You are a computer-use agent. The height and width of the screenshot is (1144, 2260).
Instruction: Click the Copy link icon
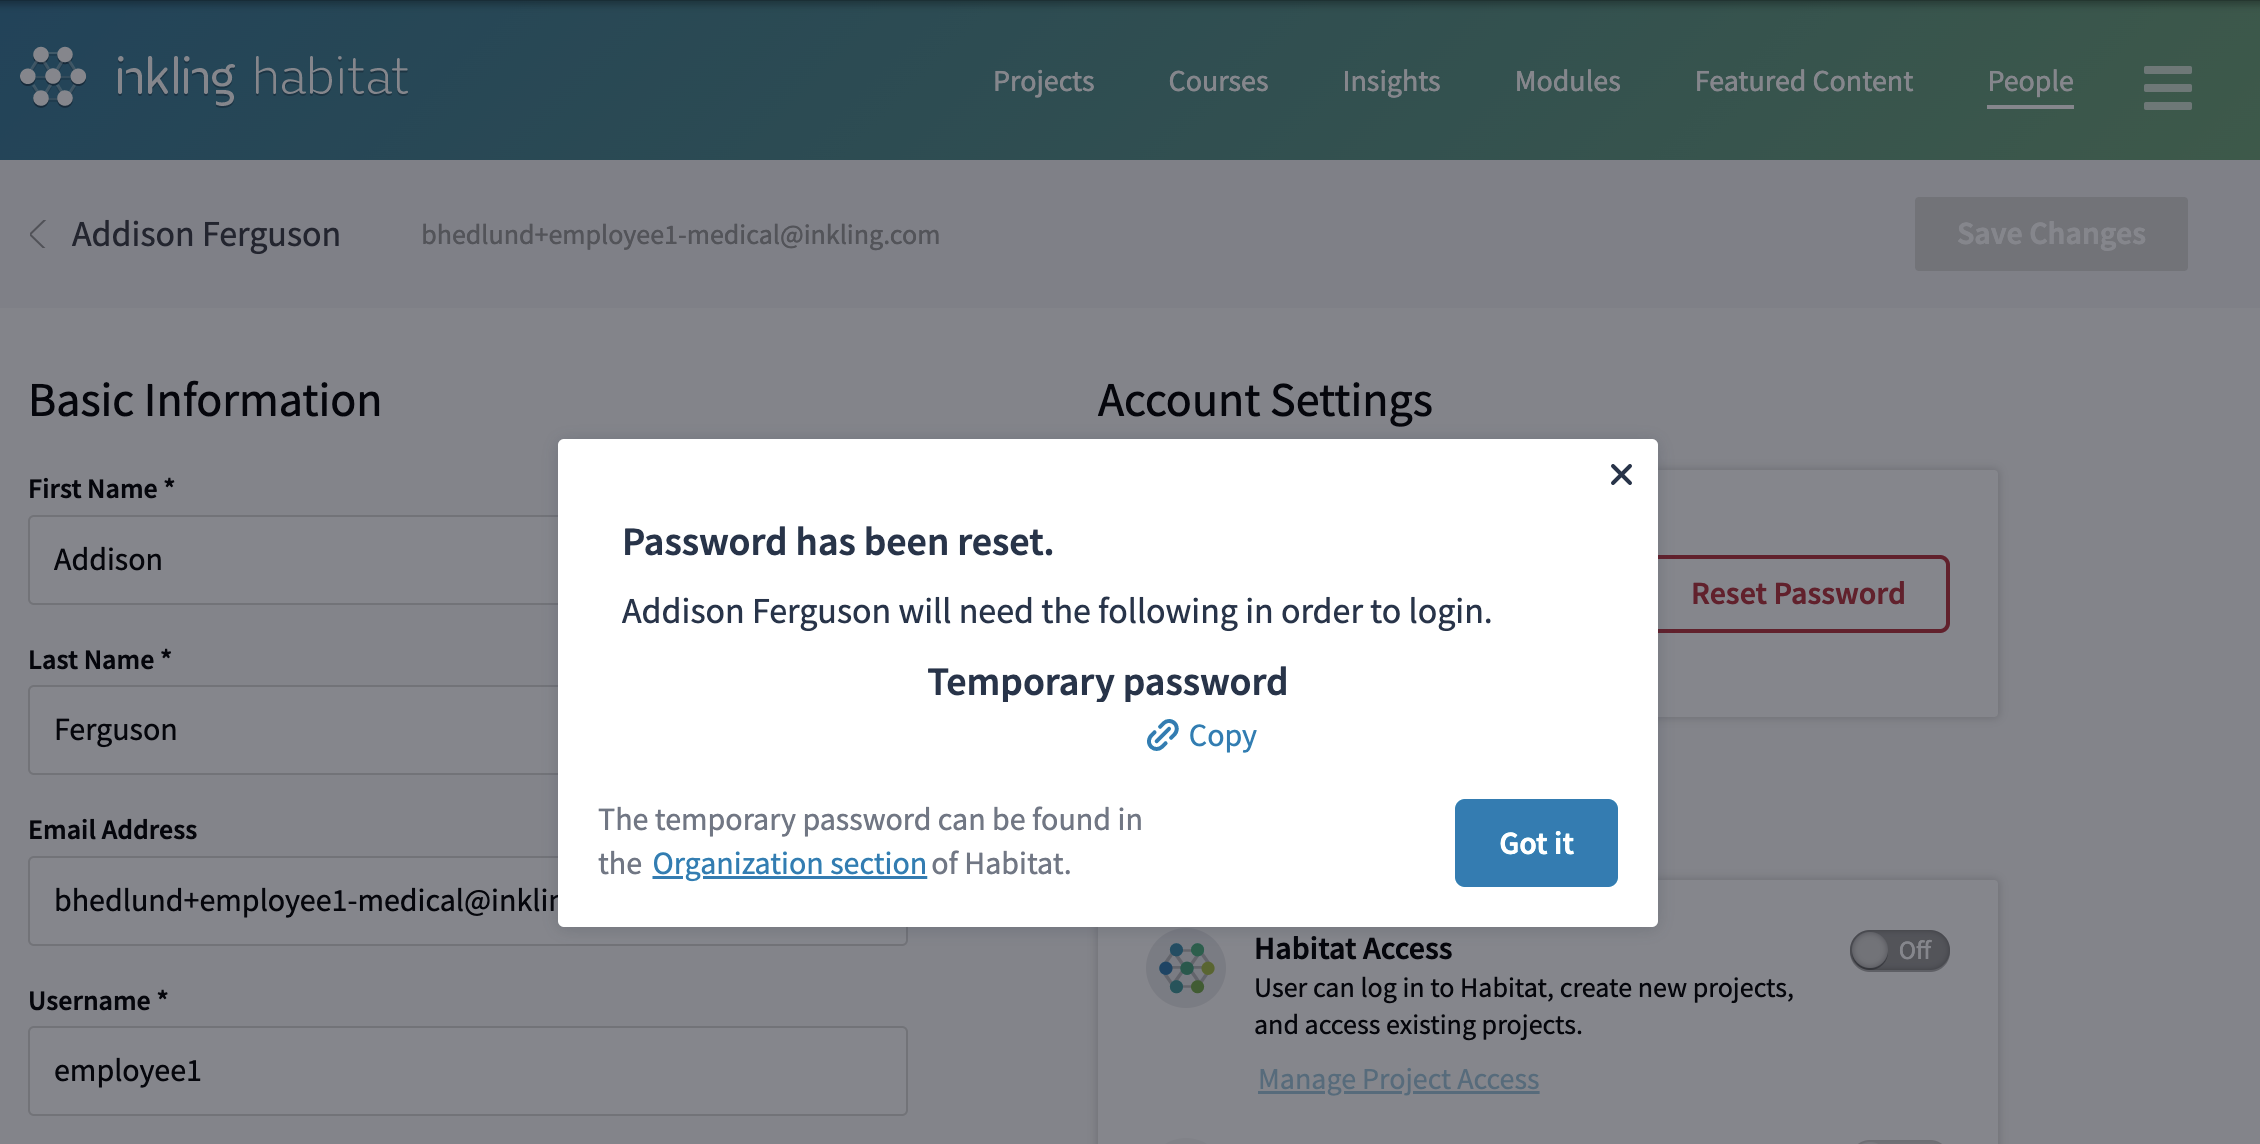(x=1162, y=736)
